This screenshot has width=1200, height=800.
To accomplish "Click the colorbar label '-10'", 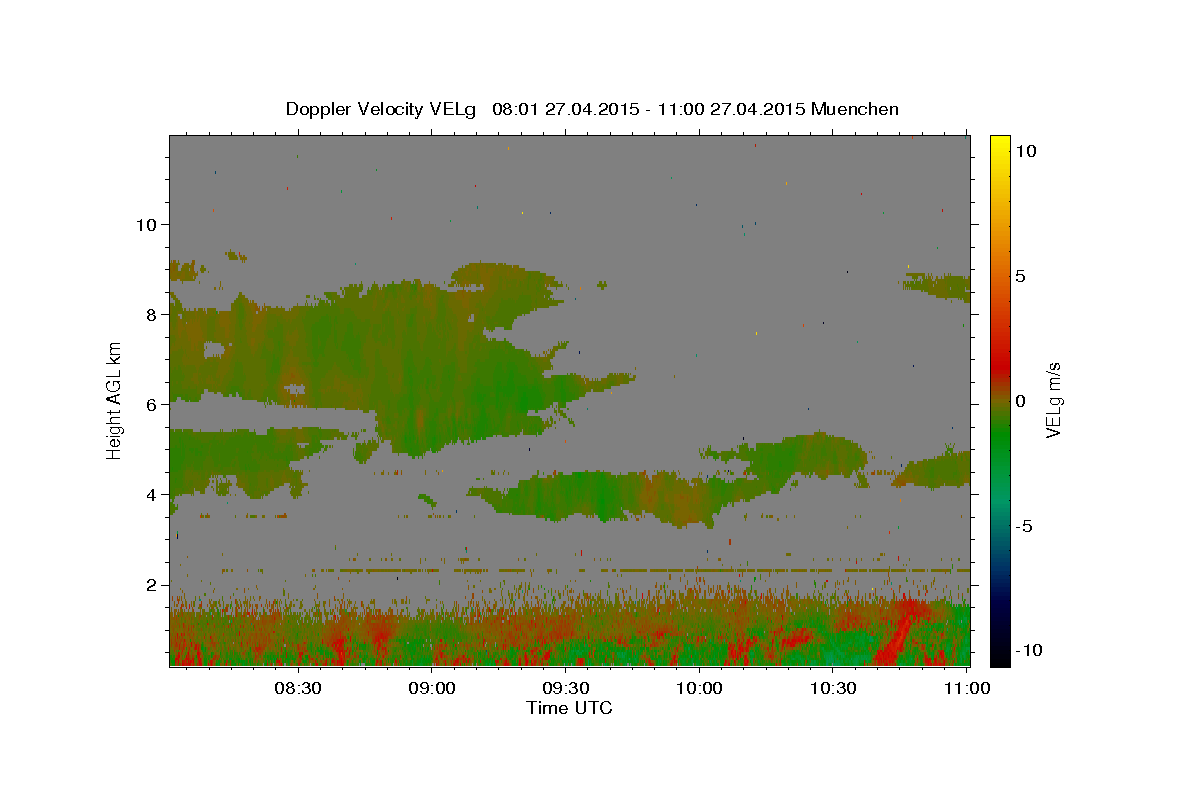I will (x=1028, y=650).
